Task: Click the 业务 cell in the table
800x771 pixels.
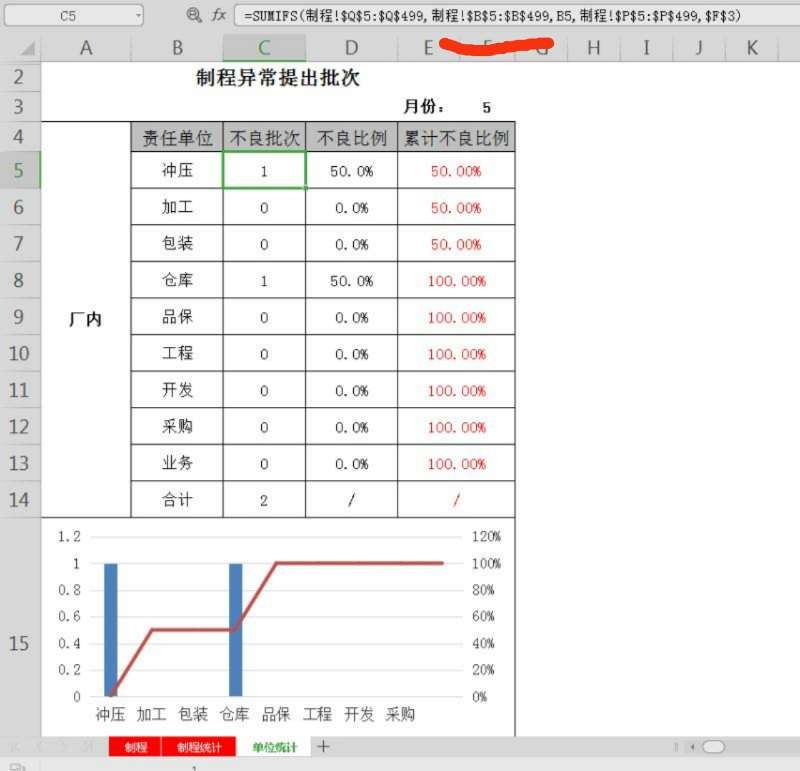Action: (x=177, y=463)
